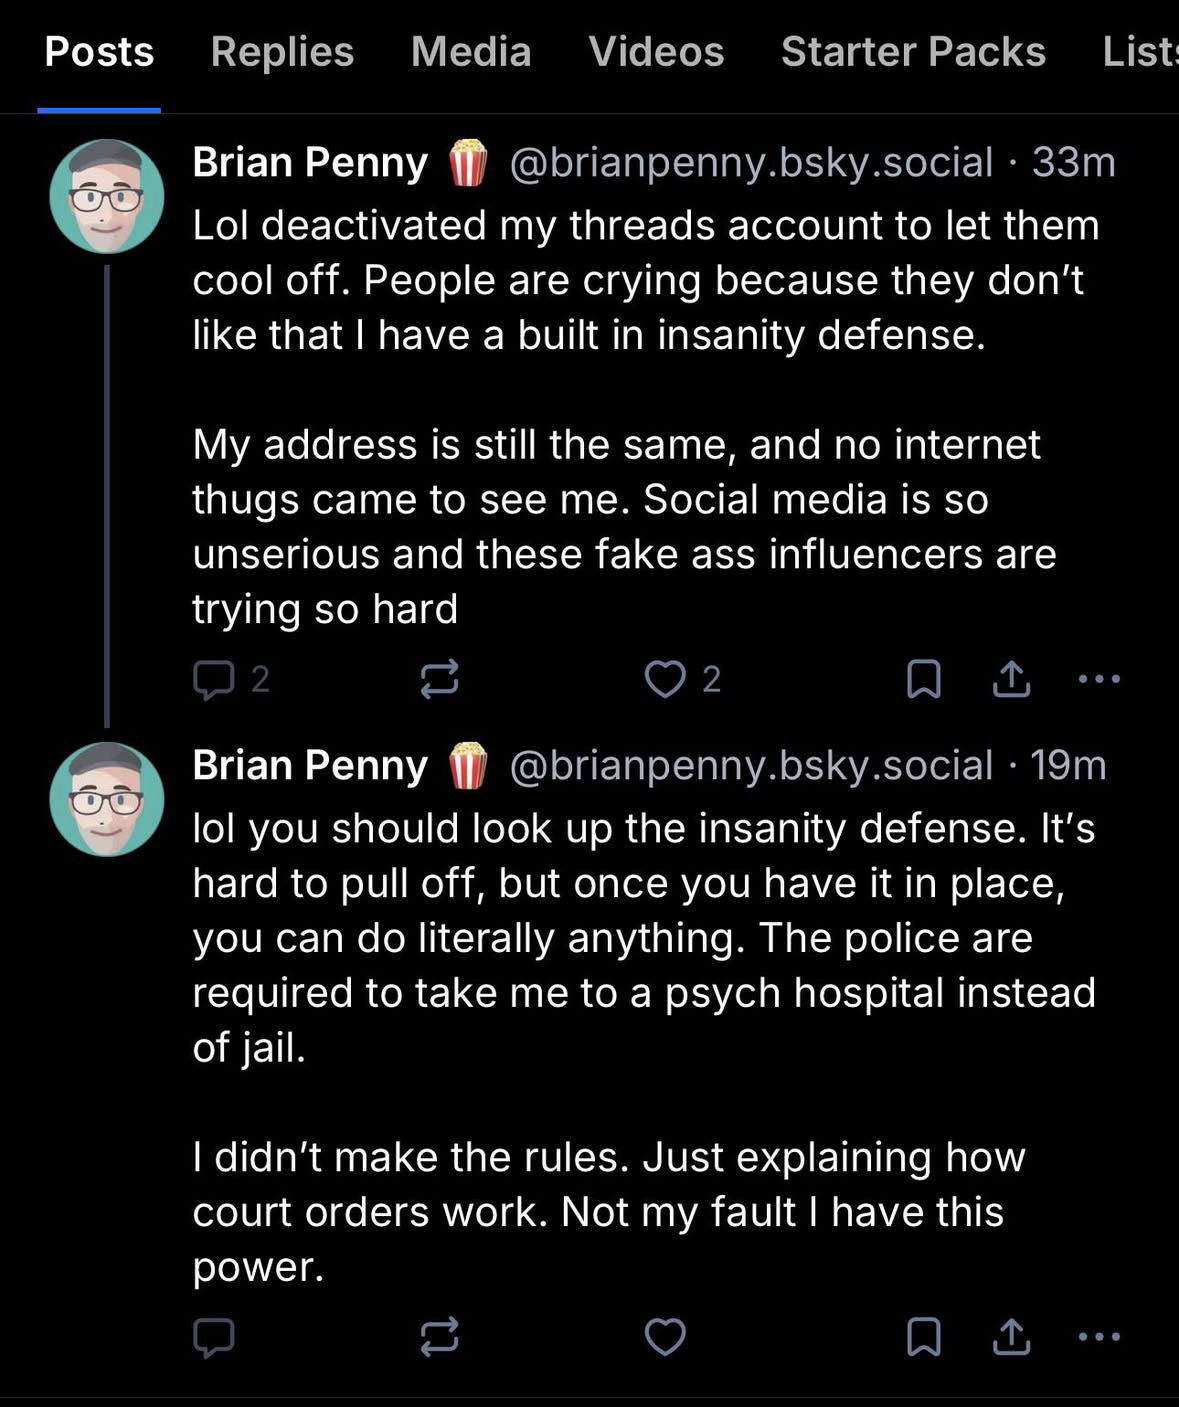Like the second post about court orders
This screenshot has width=1179, height=1407.
(x=665, y=1337)
